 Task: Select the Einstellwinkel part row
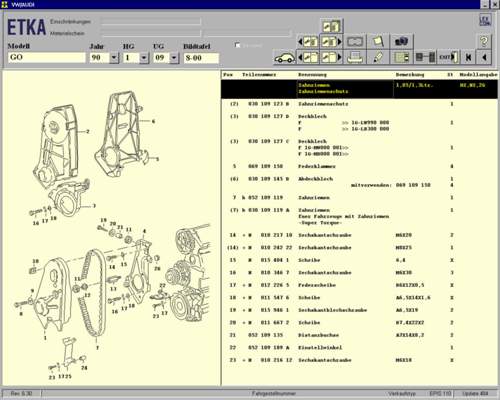359,348
